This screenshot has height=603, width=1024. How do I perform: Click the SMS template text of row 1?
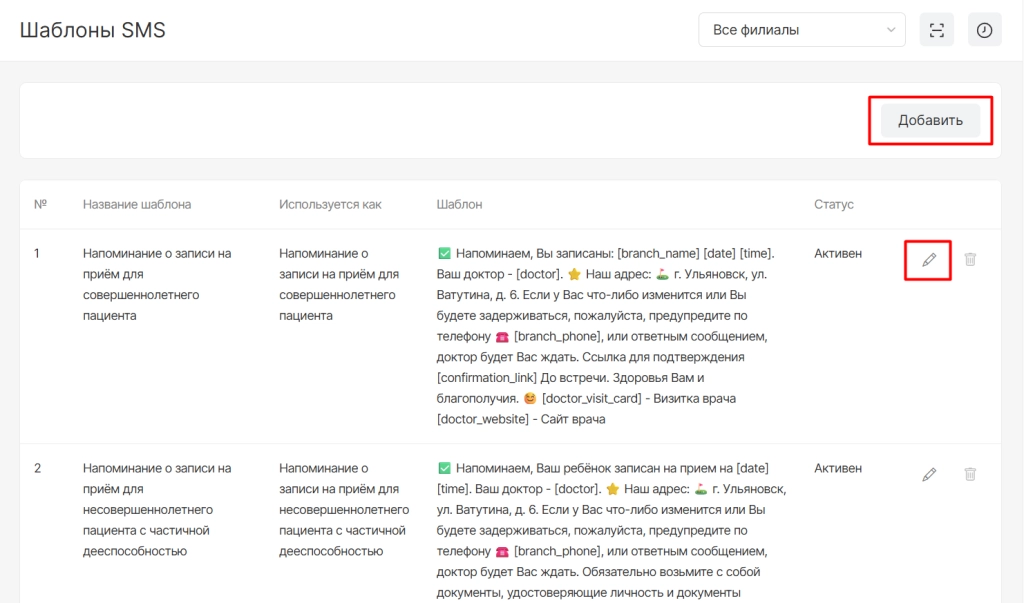[x=608, y=336]
